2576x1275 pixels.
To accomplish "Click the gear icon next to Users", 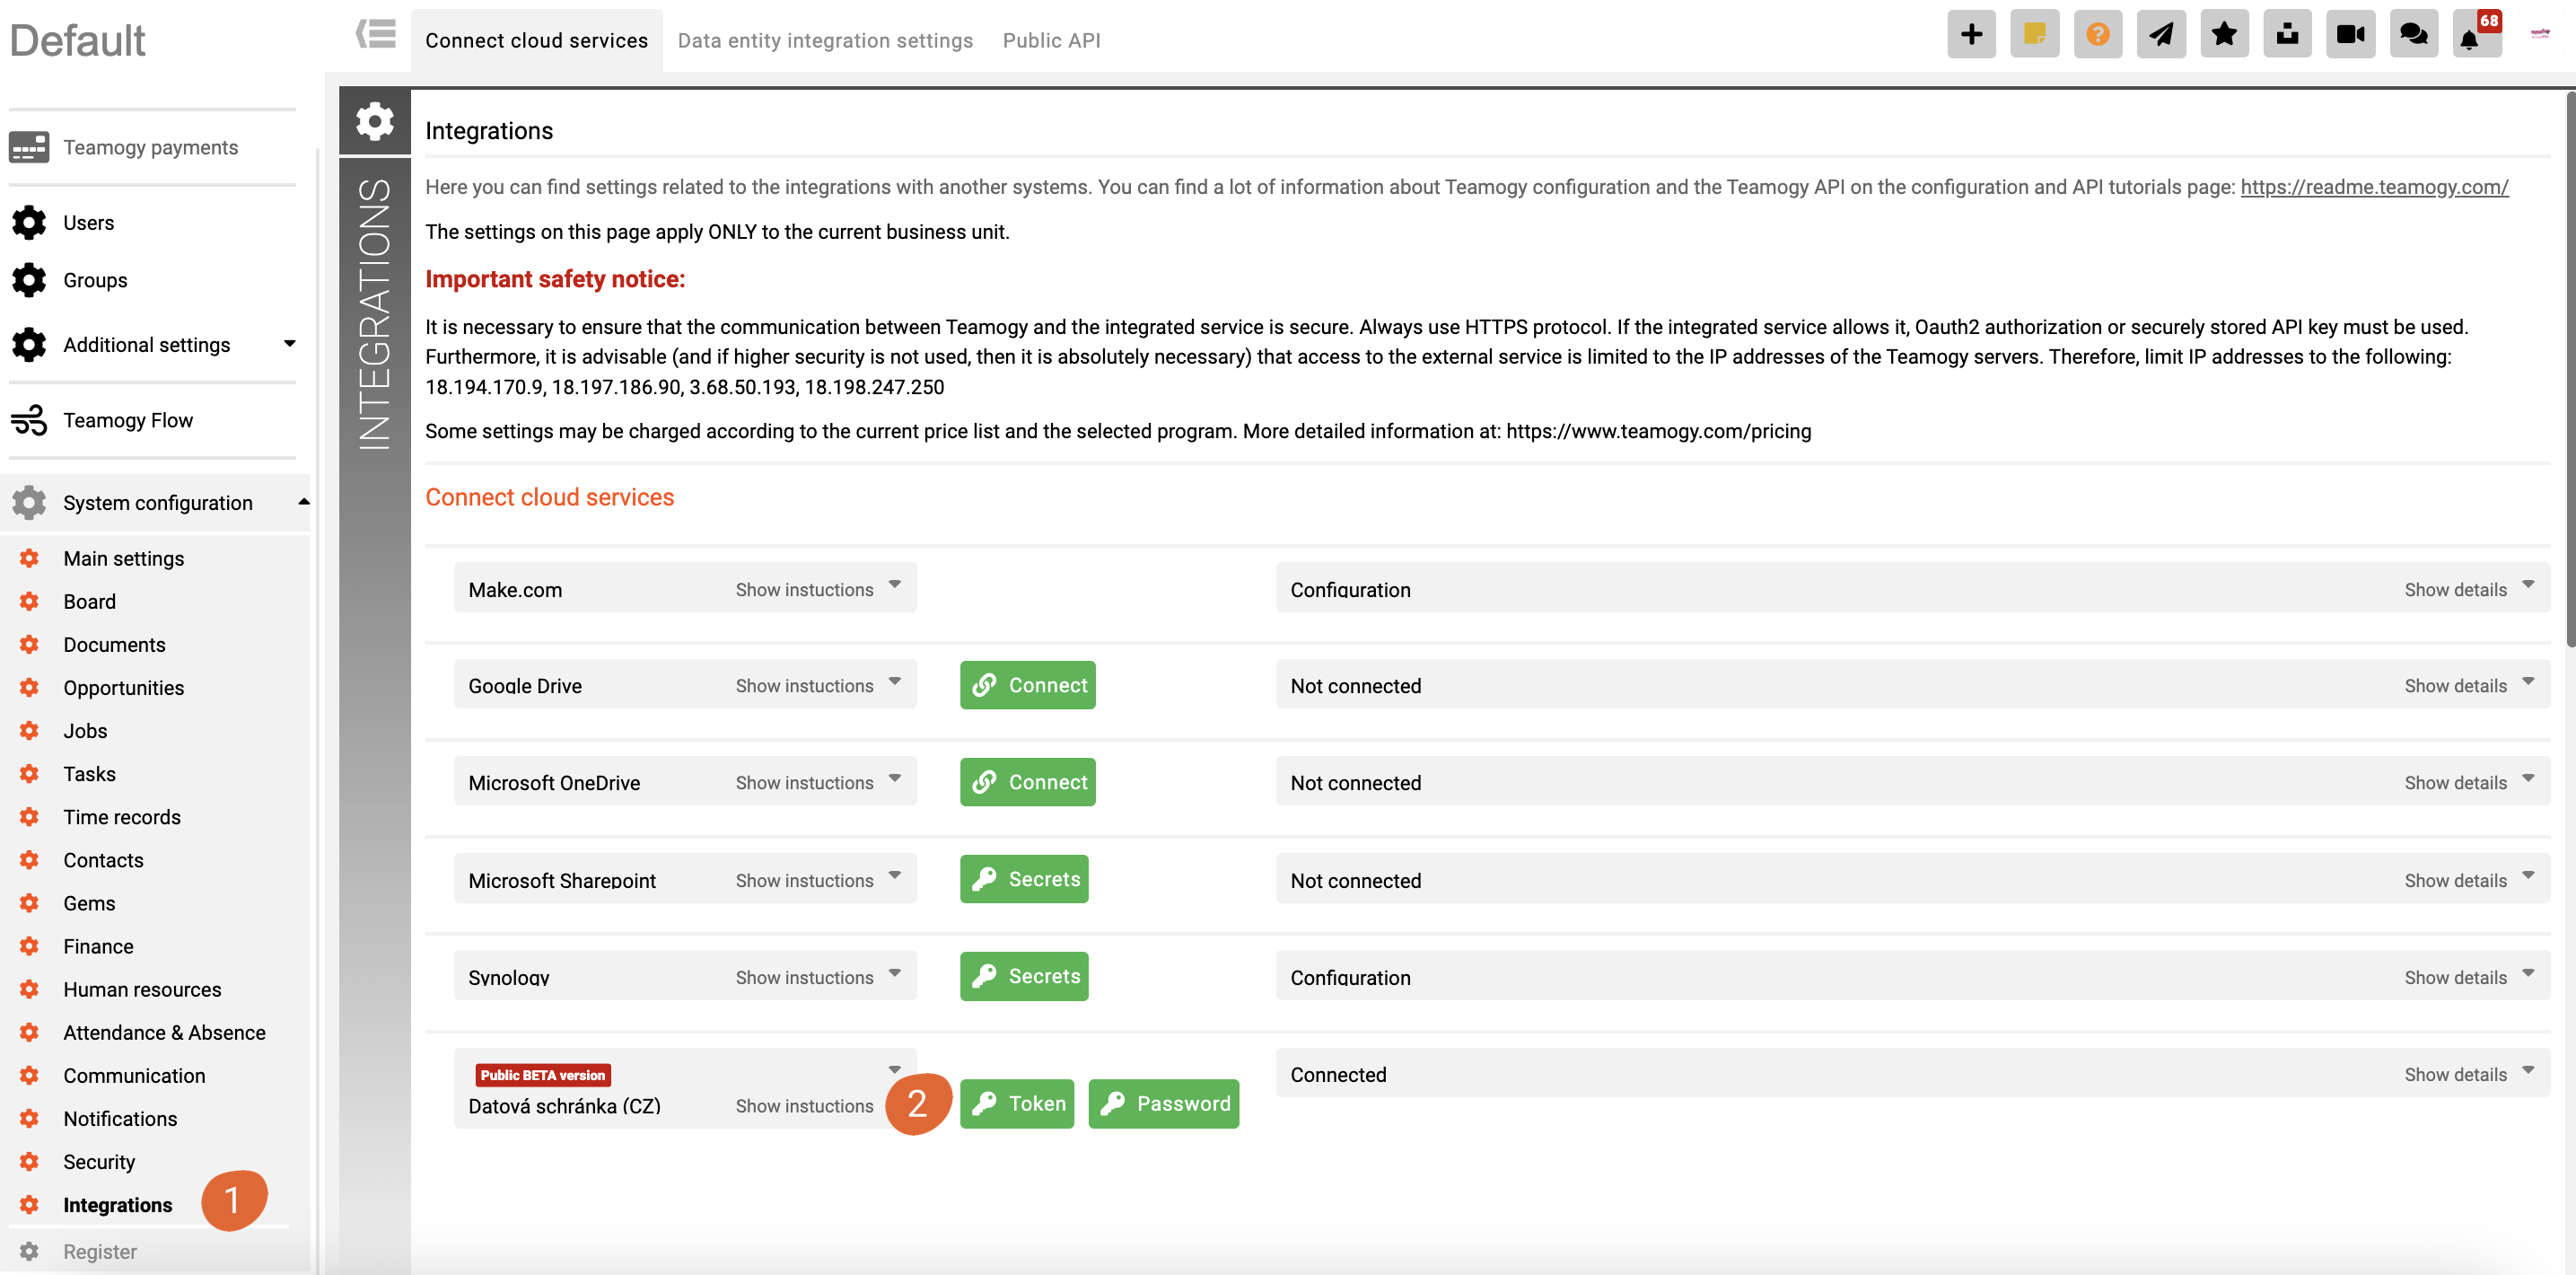I will point(29,222).
